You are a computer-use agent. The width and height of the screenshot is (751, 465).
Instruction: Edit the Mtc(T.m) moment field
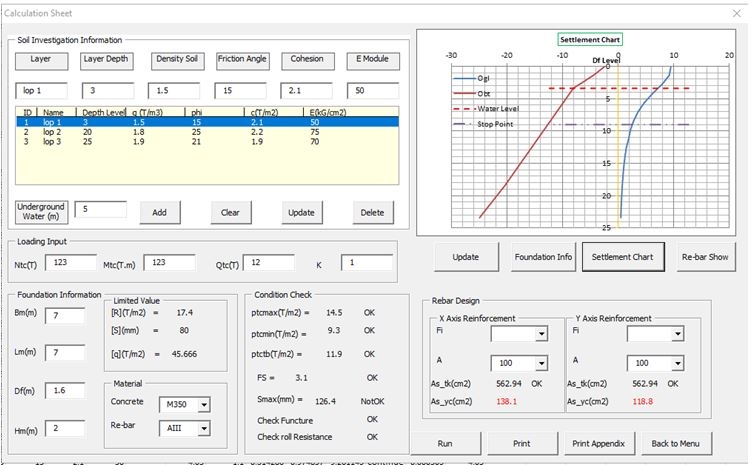(170, 262)
